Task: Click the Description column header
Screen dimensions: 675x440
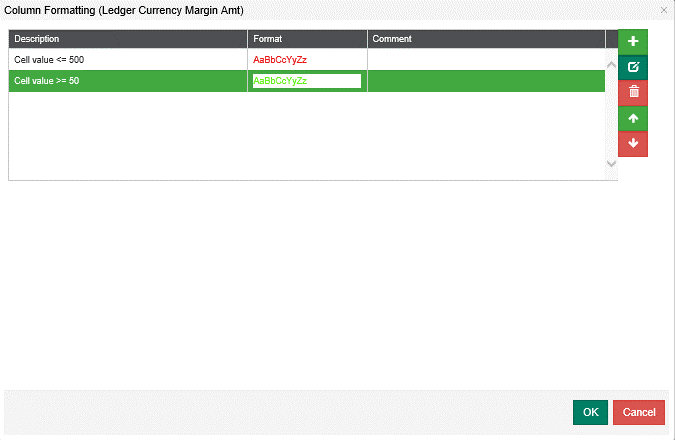Action: (x=128, y=39)
